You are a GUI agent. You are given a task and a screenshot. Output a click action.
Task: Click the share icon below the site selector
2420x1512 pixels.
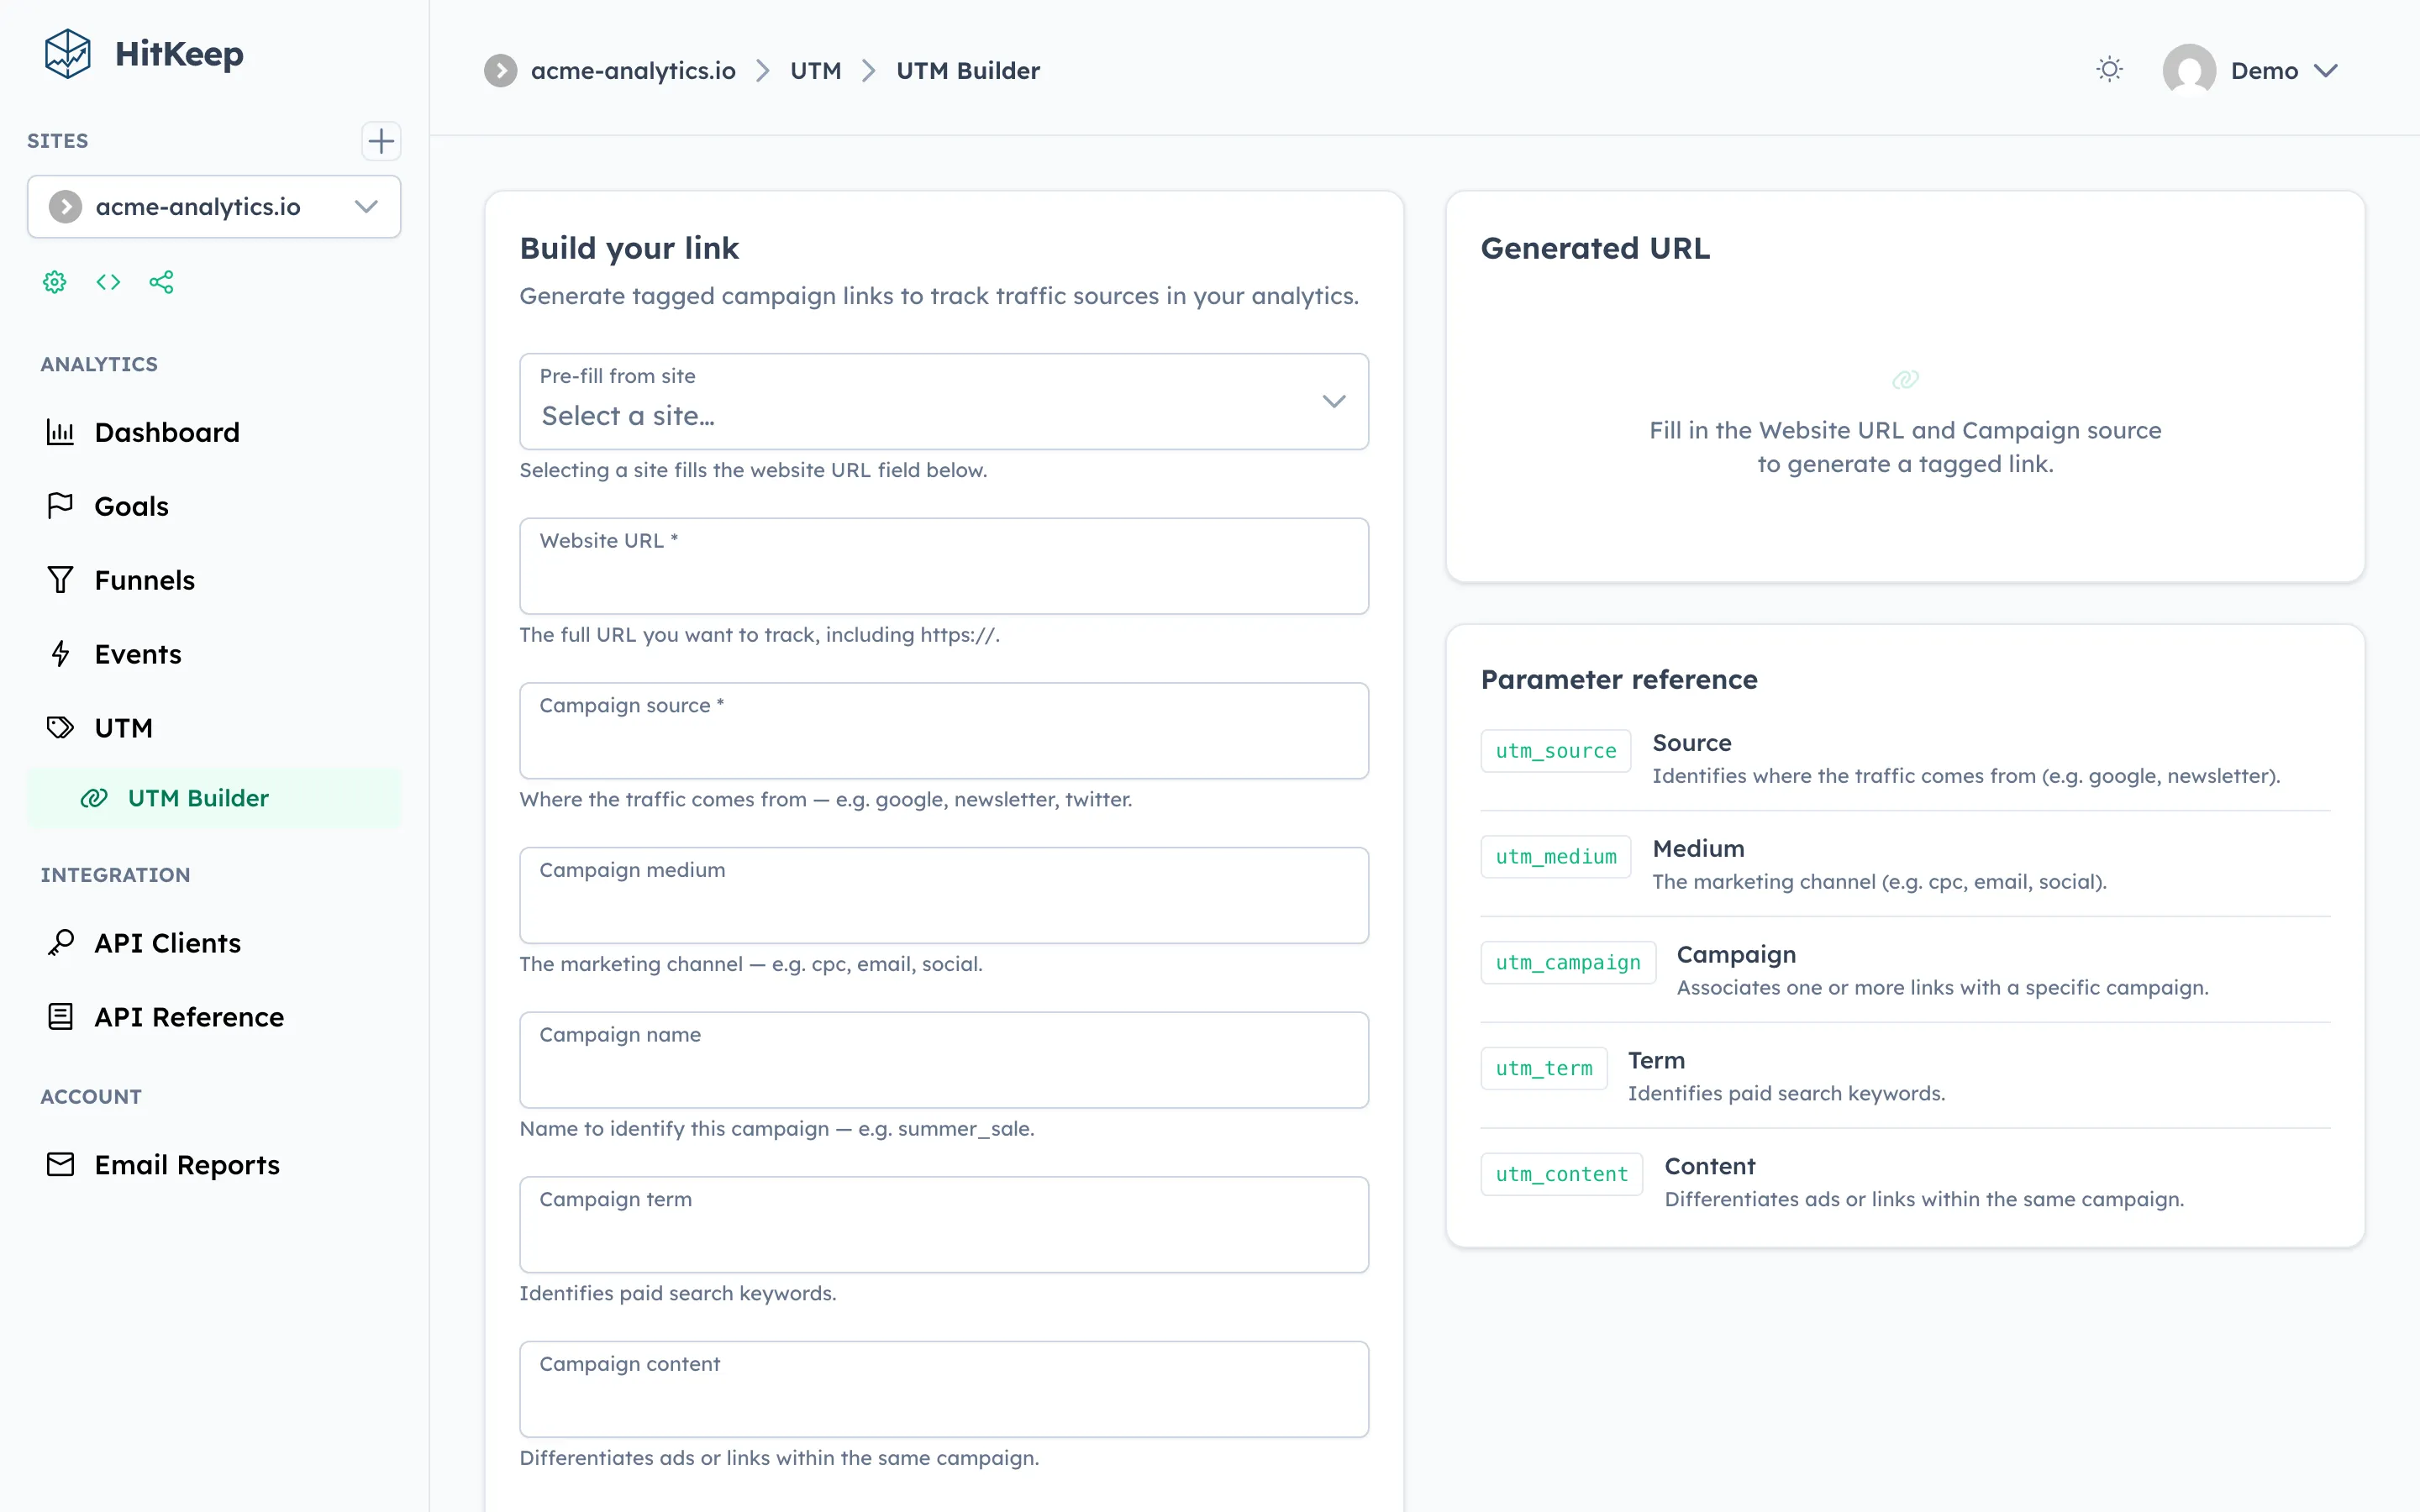pyautogui.click(x=162, y=282)
